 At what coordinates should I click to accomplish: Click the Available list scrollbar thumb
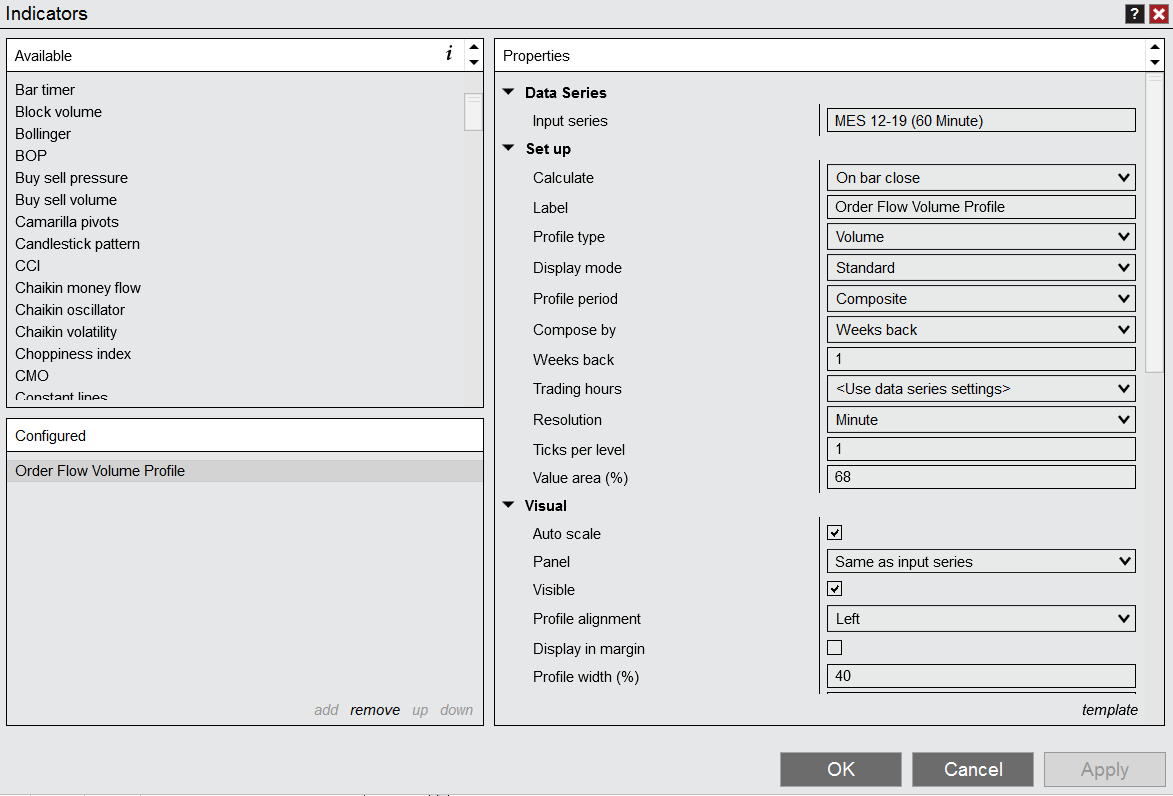pos(473,112)
